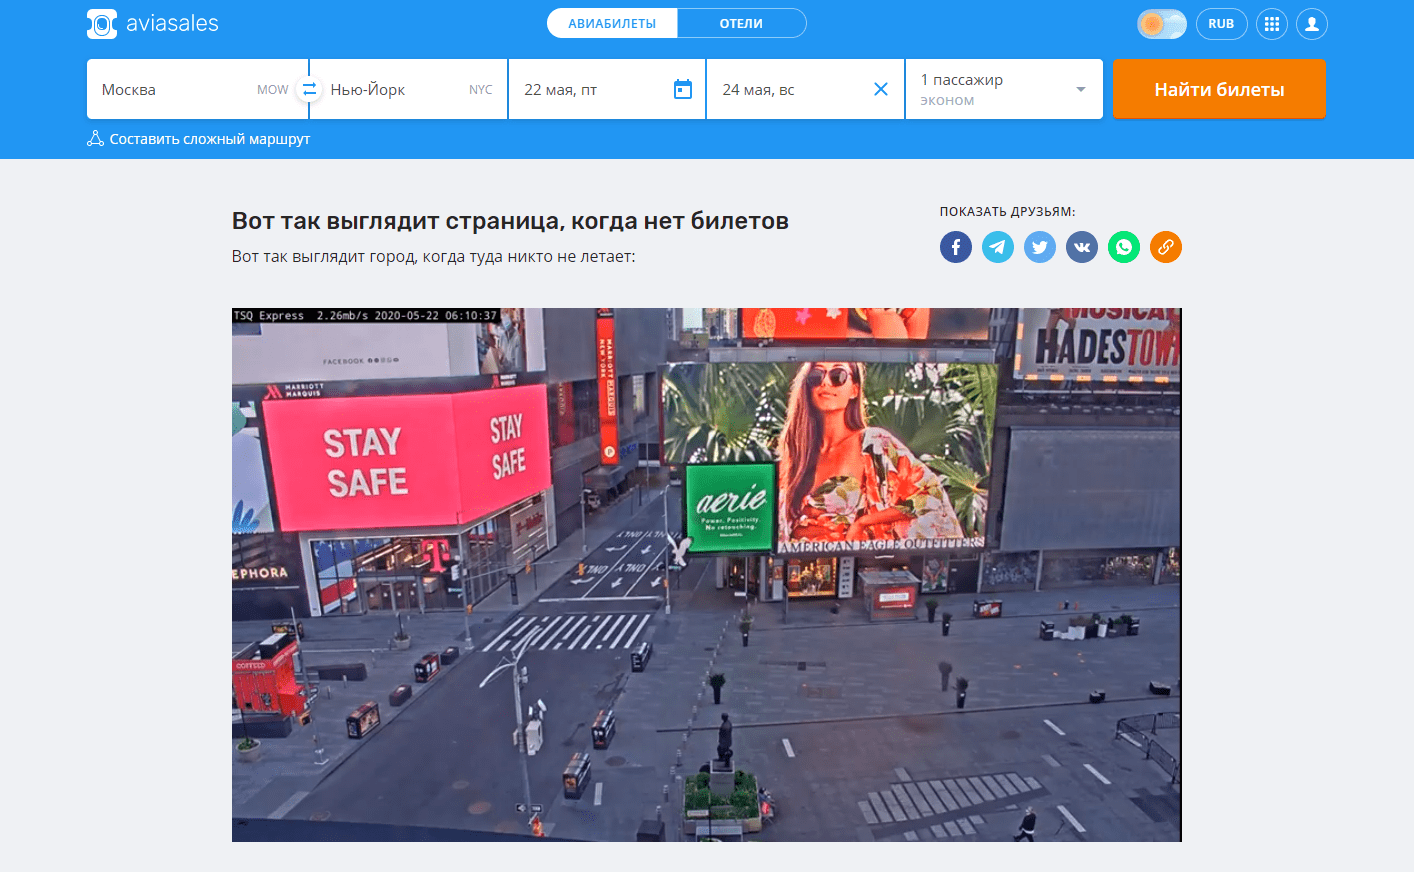Image resolution: width=1414 pixels, height=872 pixels.
Task: Open the departure date 22 мая field
Action: point(607,89)
